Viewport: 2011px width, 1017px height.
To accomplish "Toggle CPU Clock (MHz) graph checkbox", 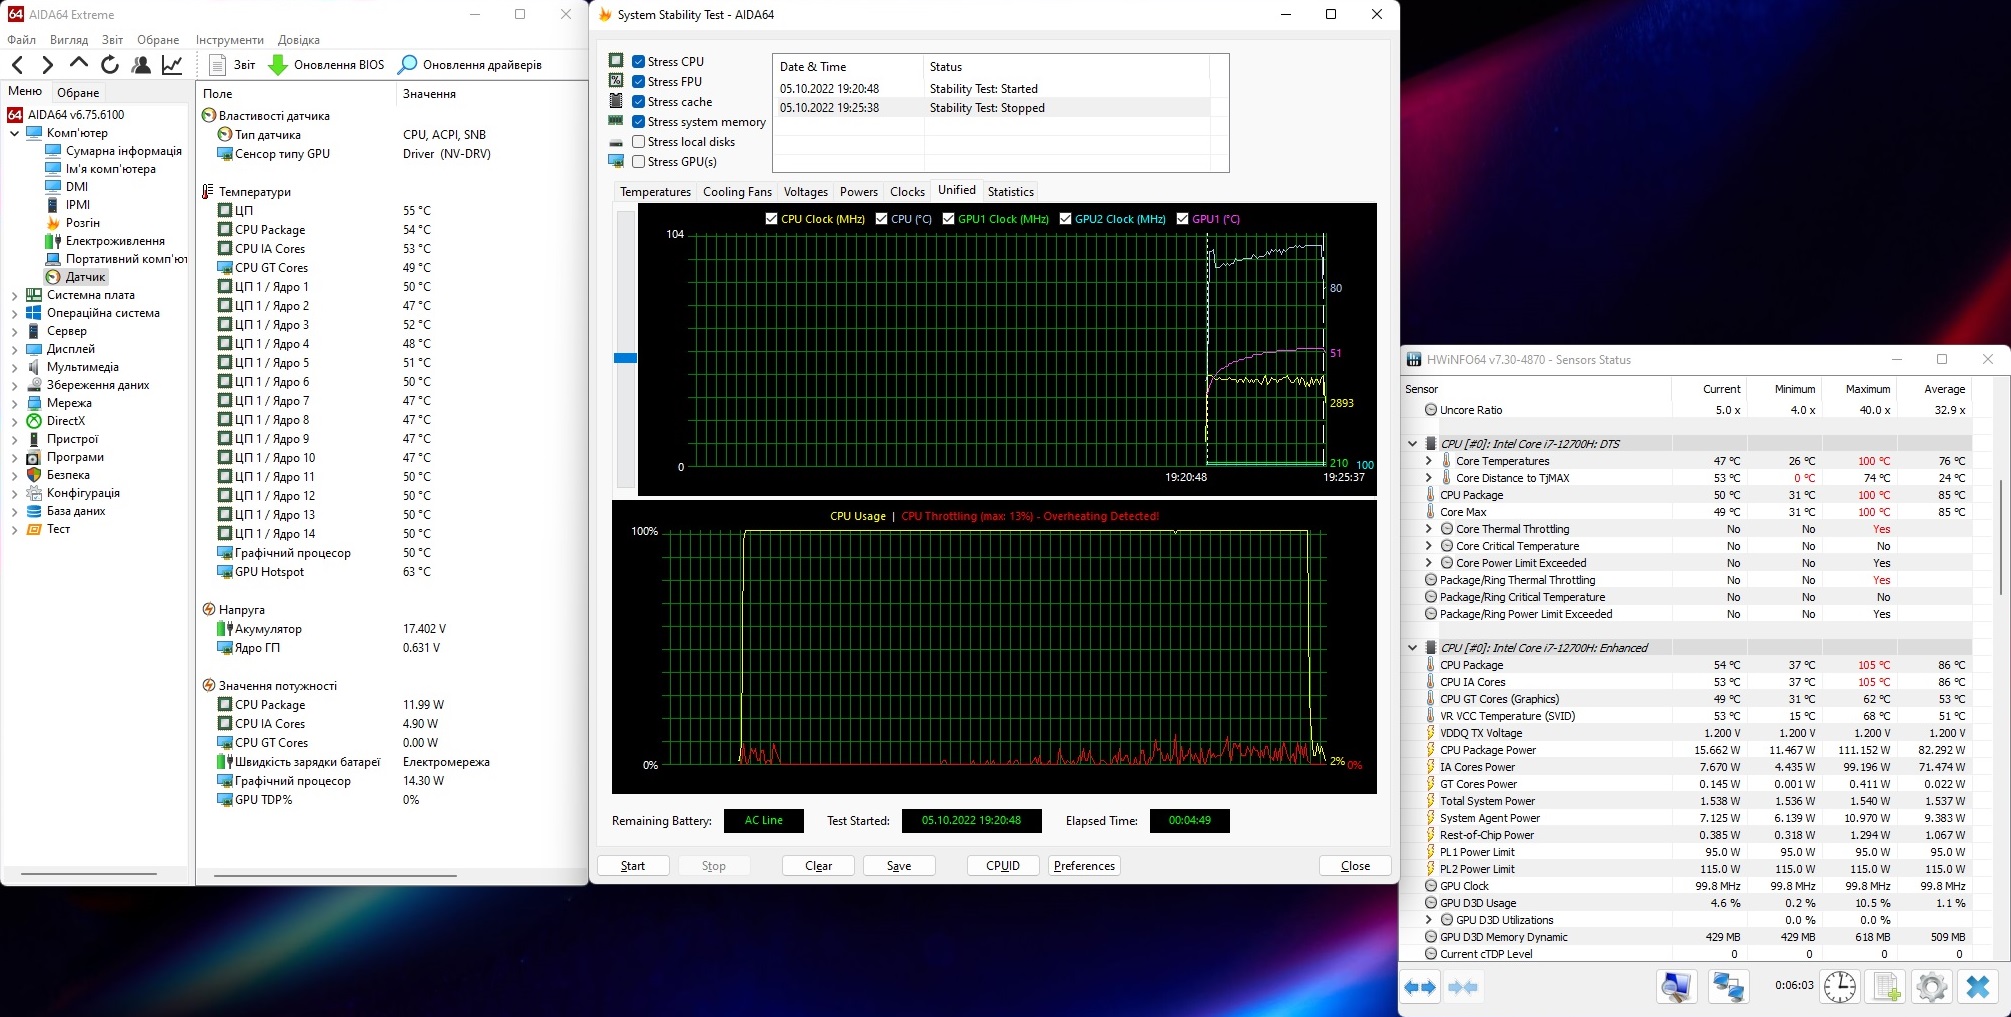I will [771, 218].
